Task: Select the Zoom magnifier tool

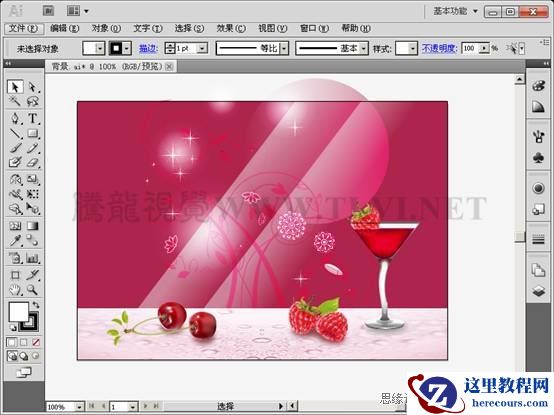Action: [x=33, y=290]
